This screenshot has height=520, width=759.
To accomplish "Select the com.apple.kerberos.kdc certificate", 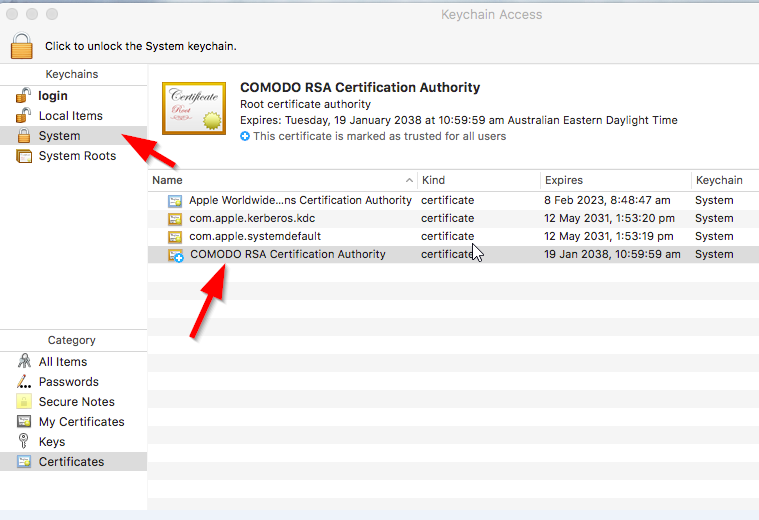I will tap(454, 218).
